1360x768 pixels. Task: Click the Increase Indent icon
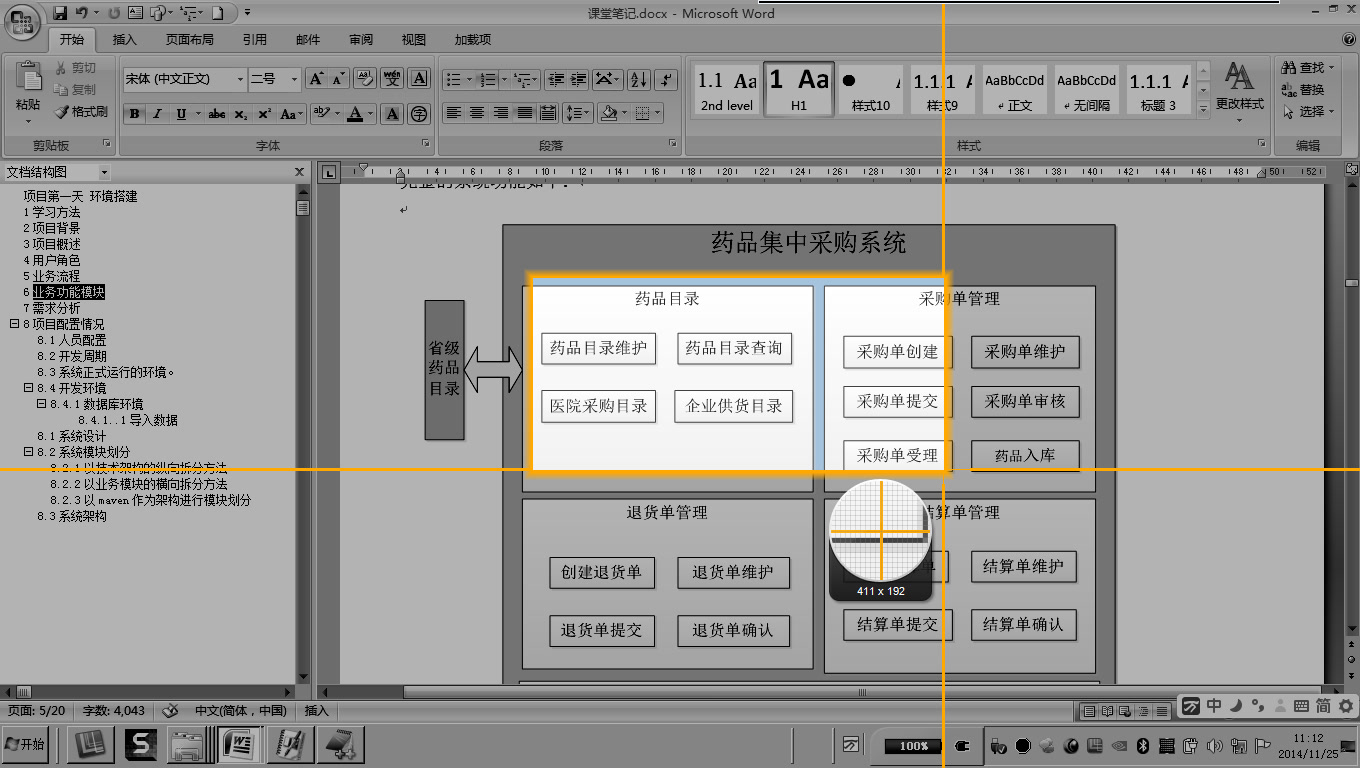tap(578, 79)
